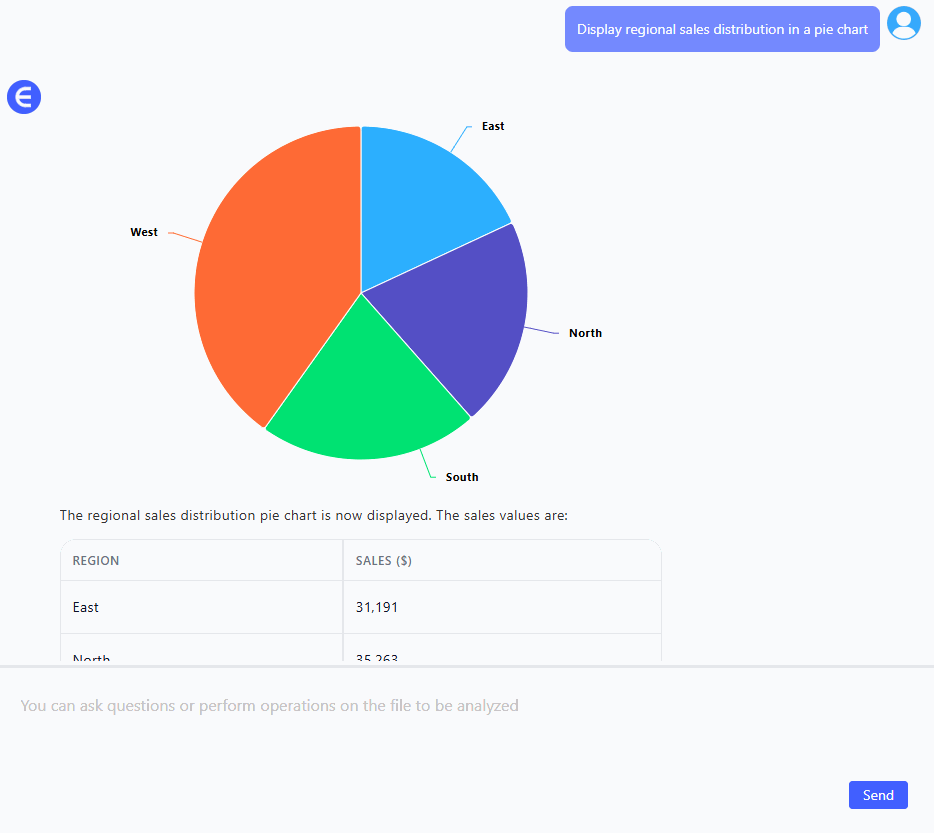
Task: Select the 31,191 sales value cell
Action: [377, 607]
